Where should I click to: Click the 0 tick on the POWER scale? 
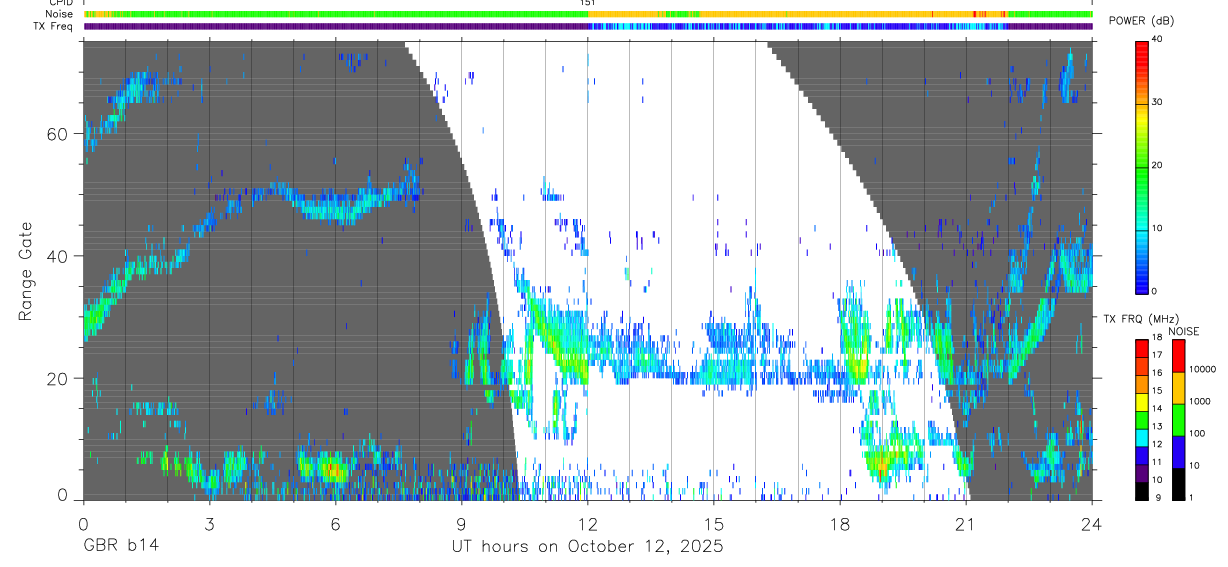(x=1156, y=291)
